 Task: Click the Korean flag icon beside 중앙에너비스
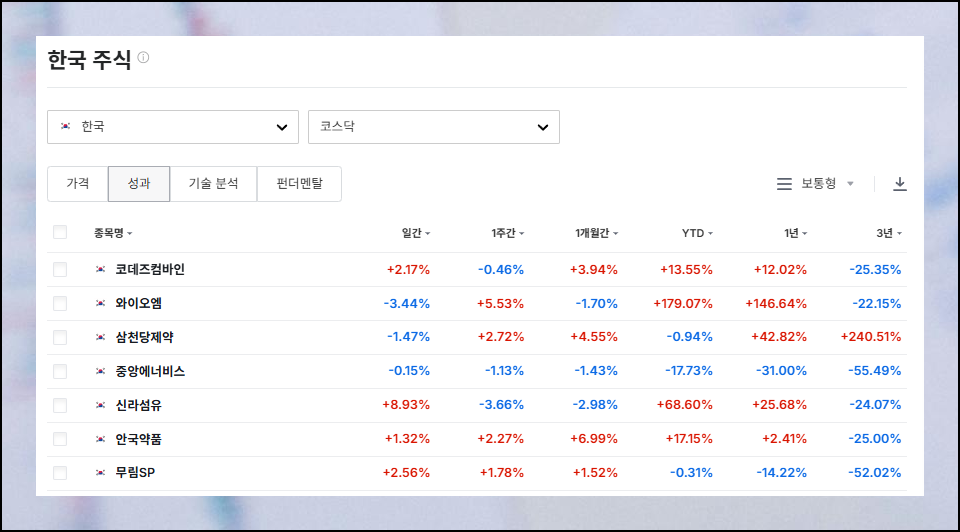[x=100, y=371]
